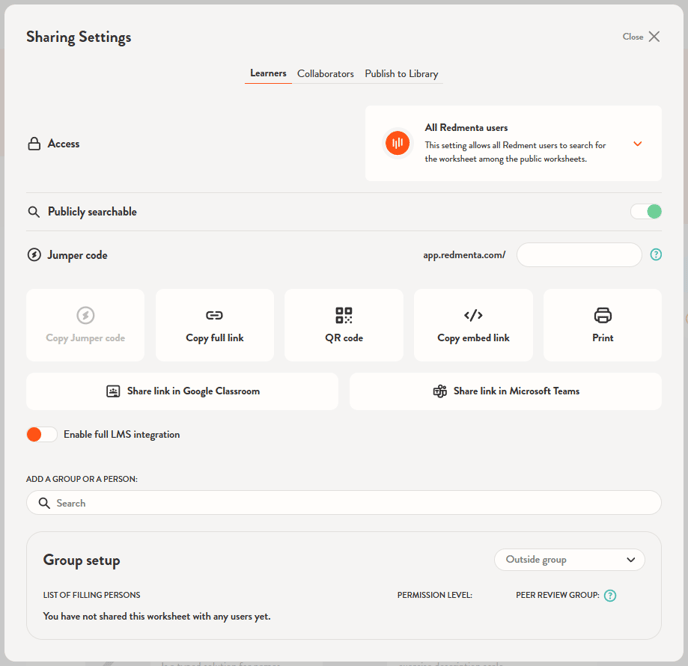Enable full LMS integration toggle
This screenshot has width=688, height=666.
coord(42,434)
